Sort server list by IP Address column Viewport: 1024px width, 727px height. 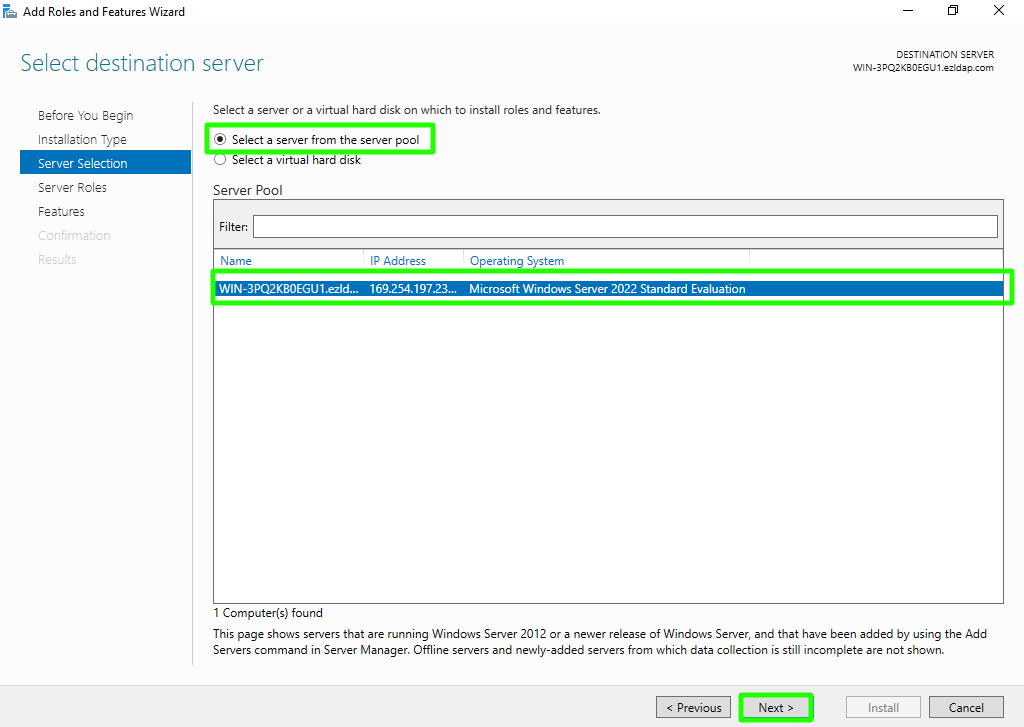click(398, 261)
